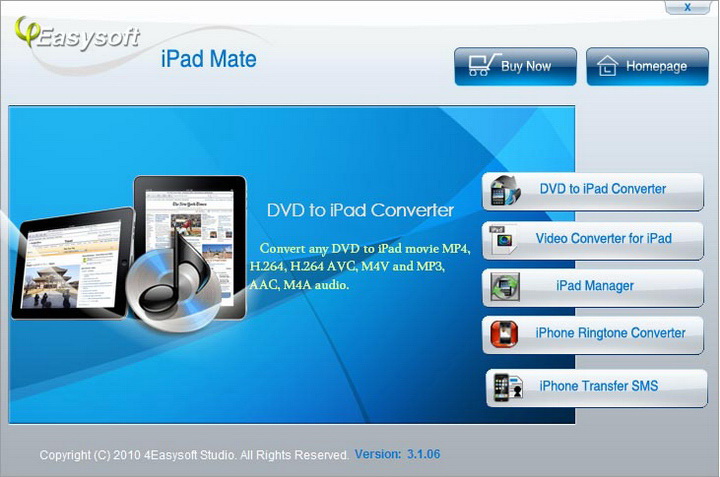This screenshot has height=477, width=720.
Task: Click the Video Converter for iPad file icon
Action: 504,240
